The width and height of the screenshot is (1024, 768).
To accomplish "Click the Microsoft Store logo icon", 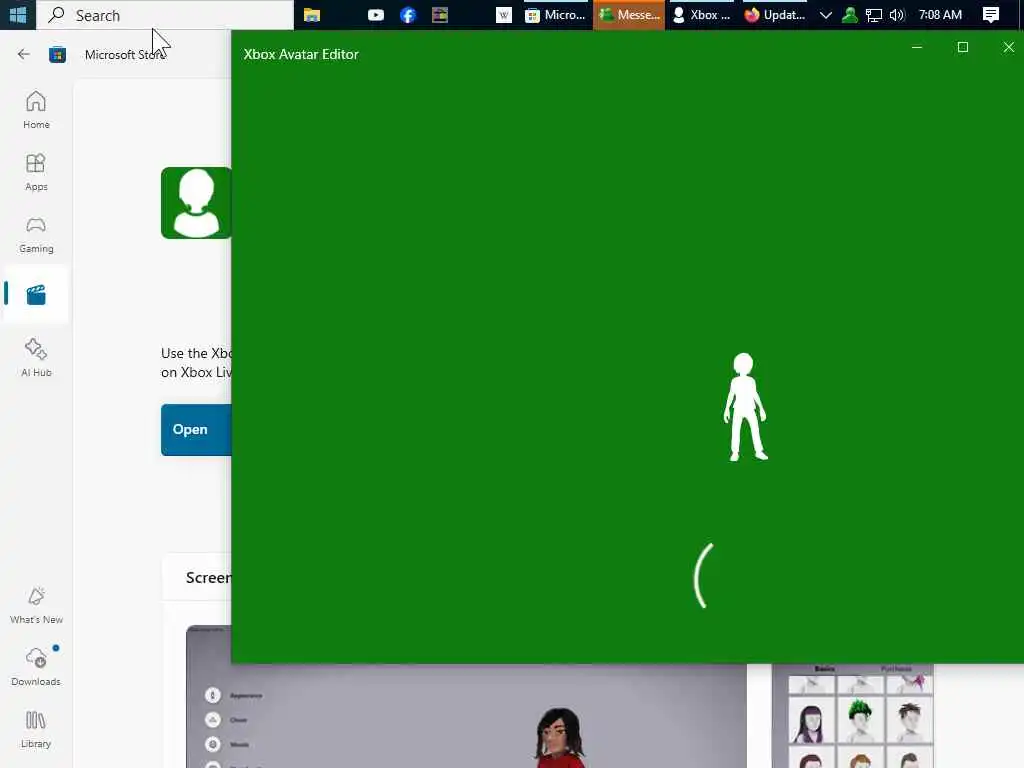I will (57, 54).
